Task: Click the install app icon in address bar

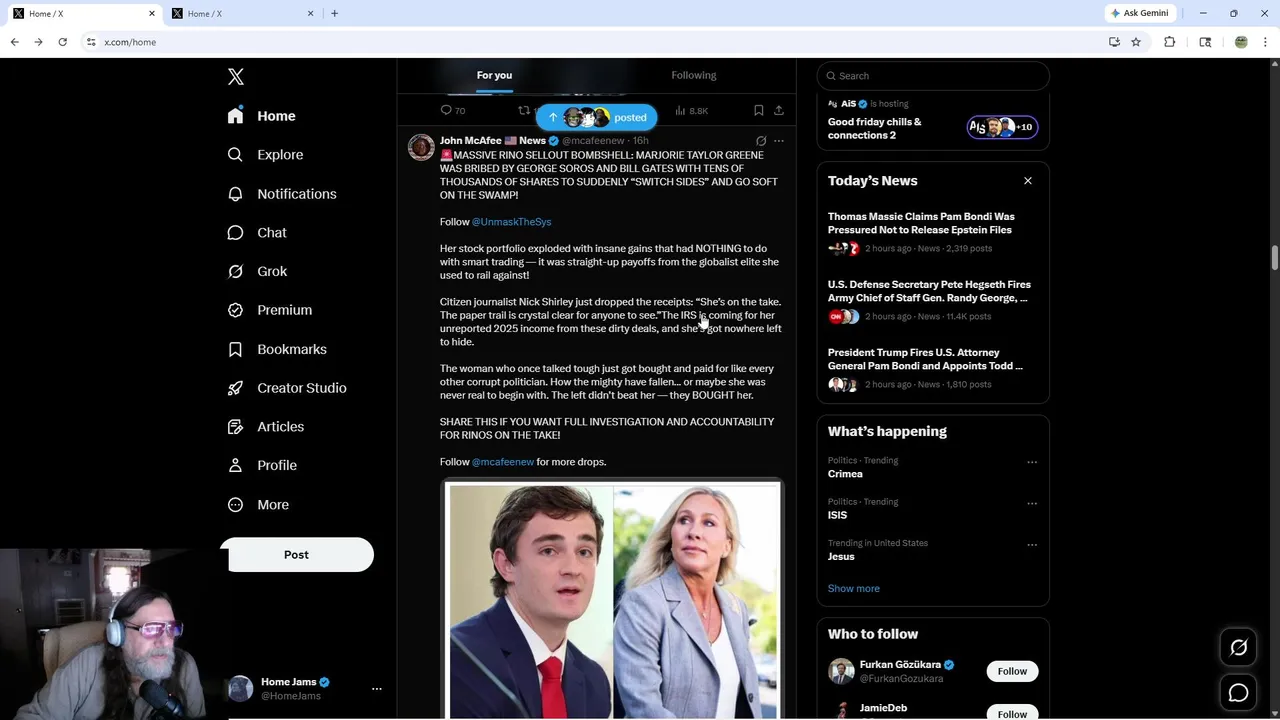Action: pyautogui.click(x=1114, y=42)
